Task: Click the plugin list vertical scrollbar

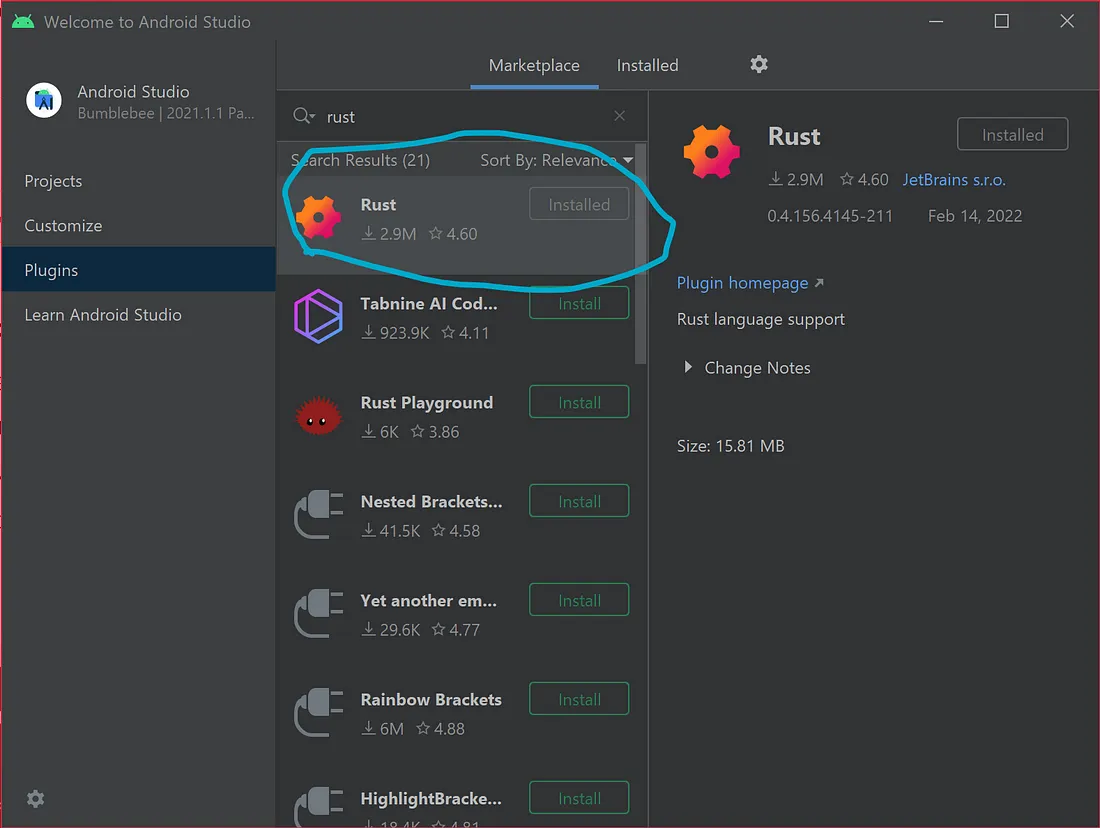Action: point(640,254)
